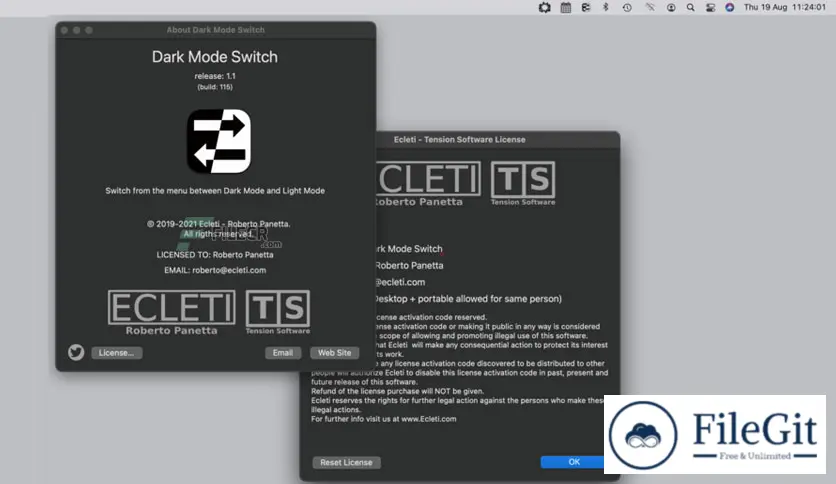Confirm the license dialog with OK

574,462
